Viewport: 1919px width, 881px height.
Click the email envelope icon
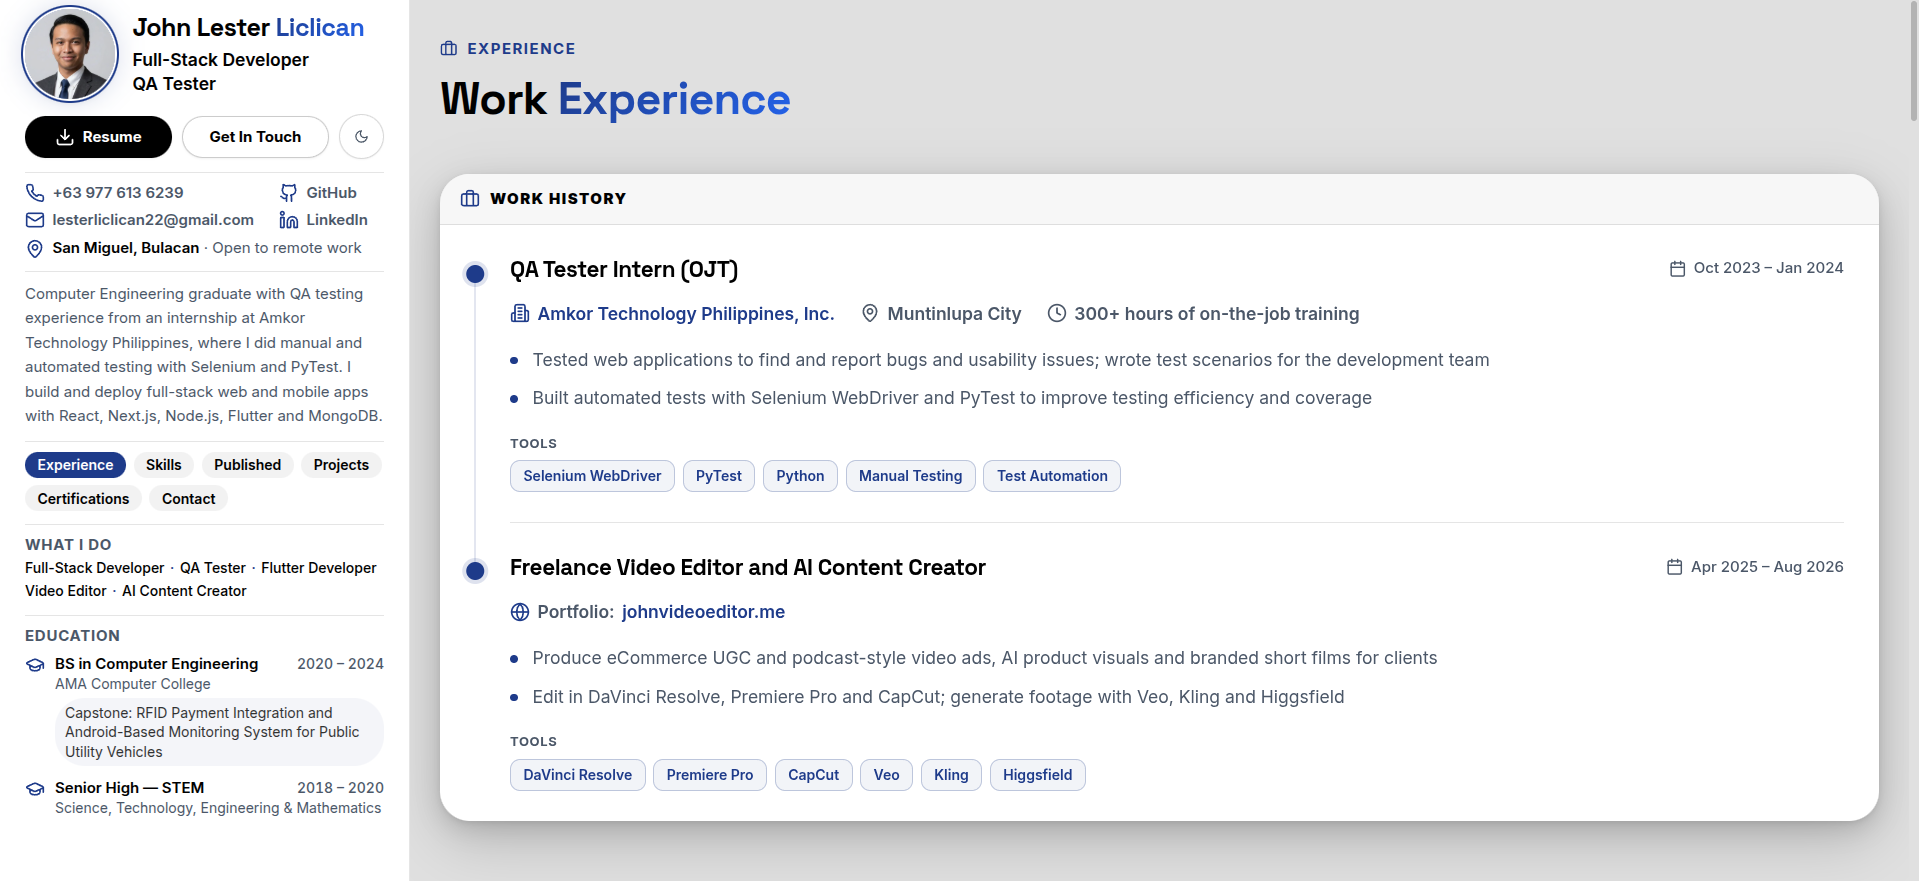(35, 220)
